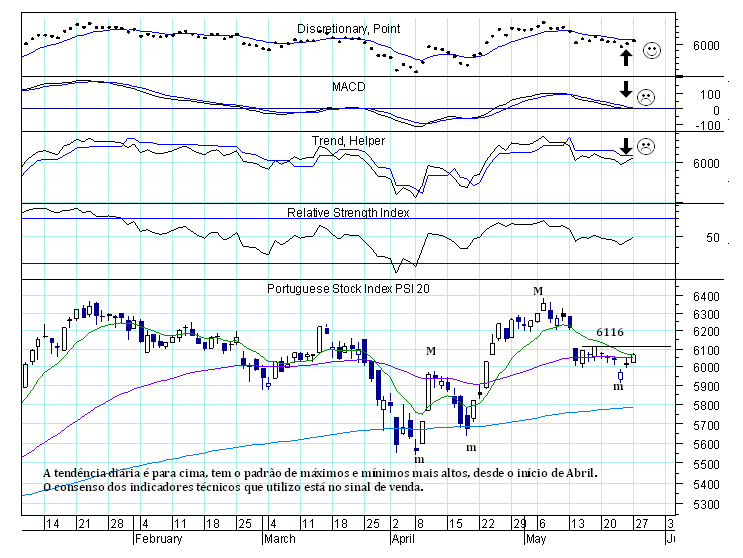Click the happy smiley in Discretionary Point panel
Screen dimensions: 743x558
(x=652, y=50)
